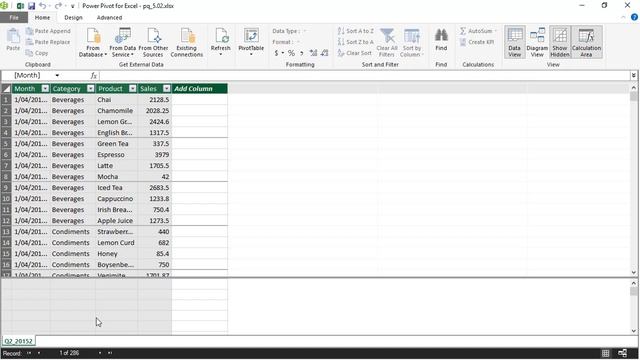
Task: Collapse the ribbon with the caret
Action: pyautogui.click(x=623, y=18)
